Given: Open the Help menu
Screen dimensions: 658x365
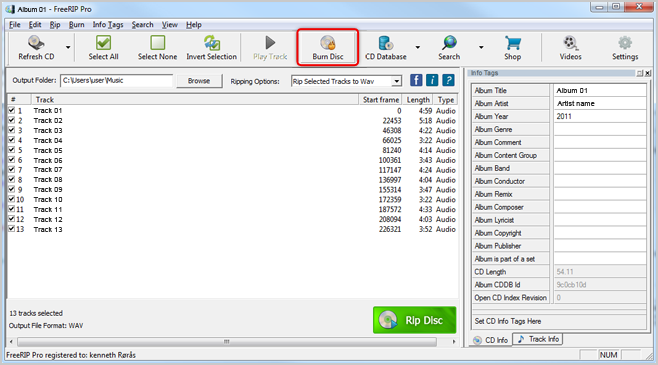Looking at the screenshot, I should (193, 25).
